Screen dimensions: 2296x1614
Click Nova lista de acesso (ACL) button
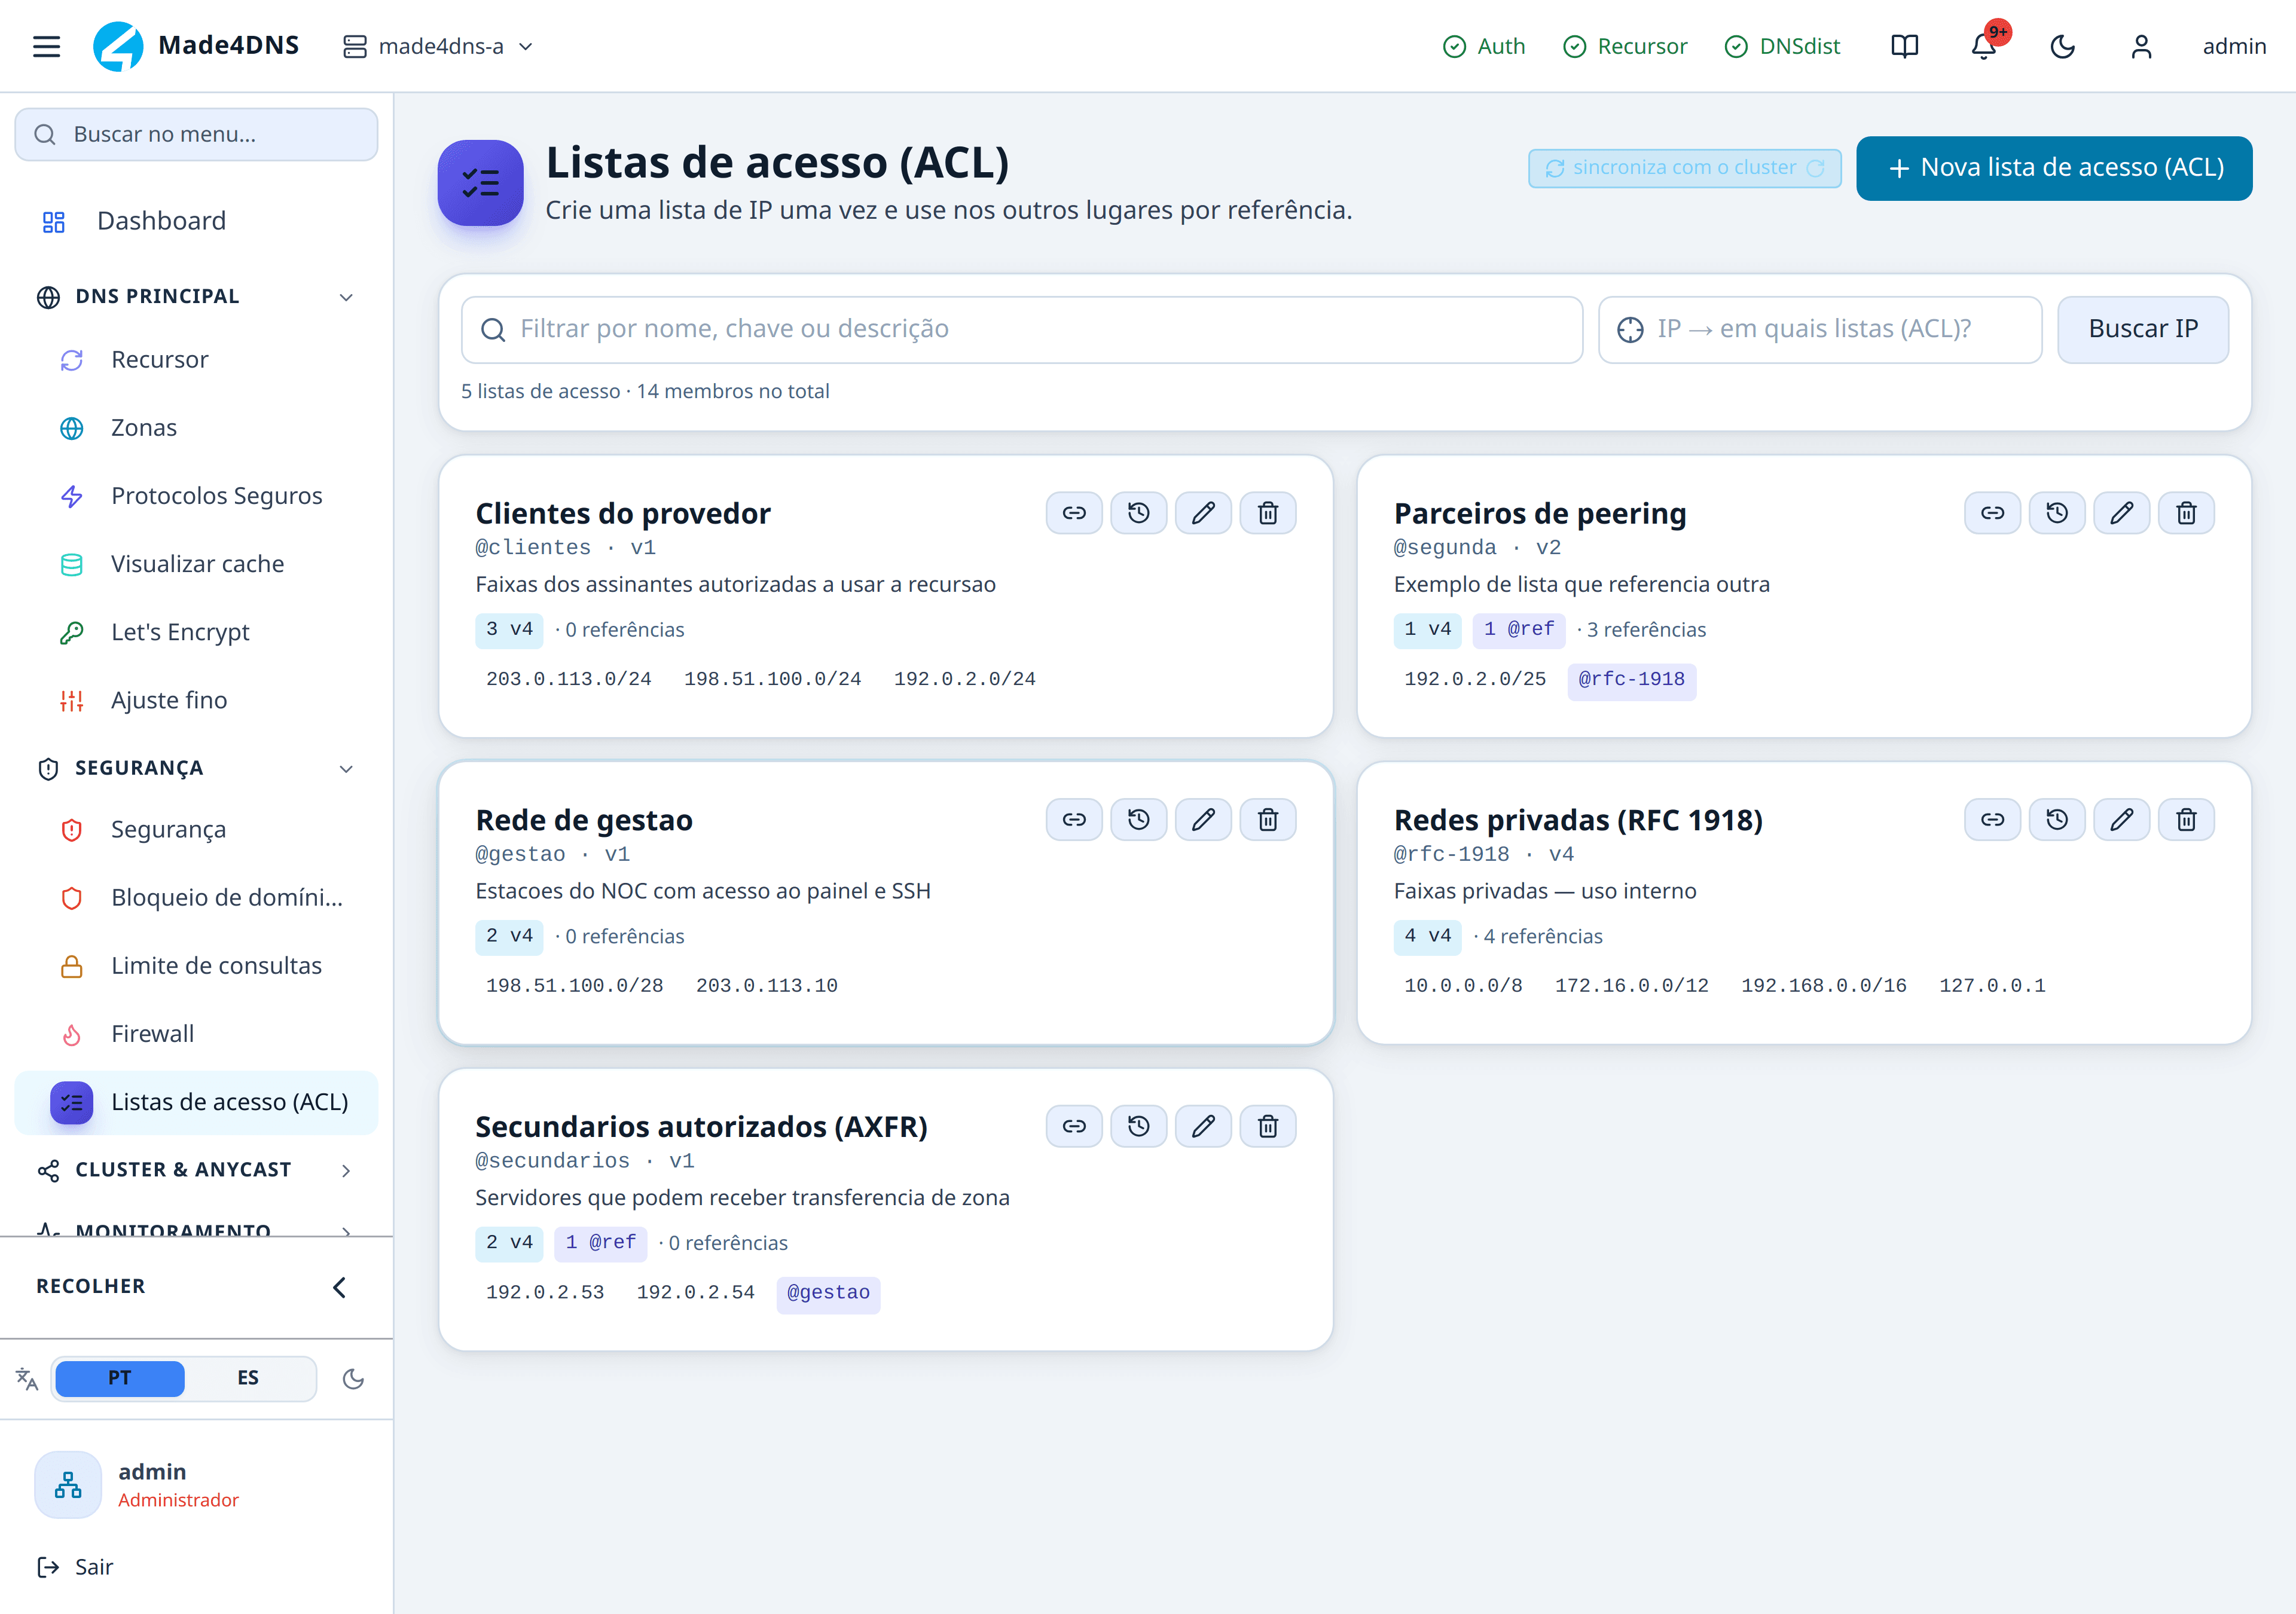pyautogui.click(x=2054, y=168)
